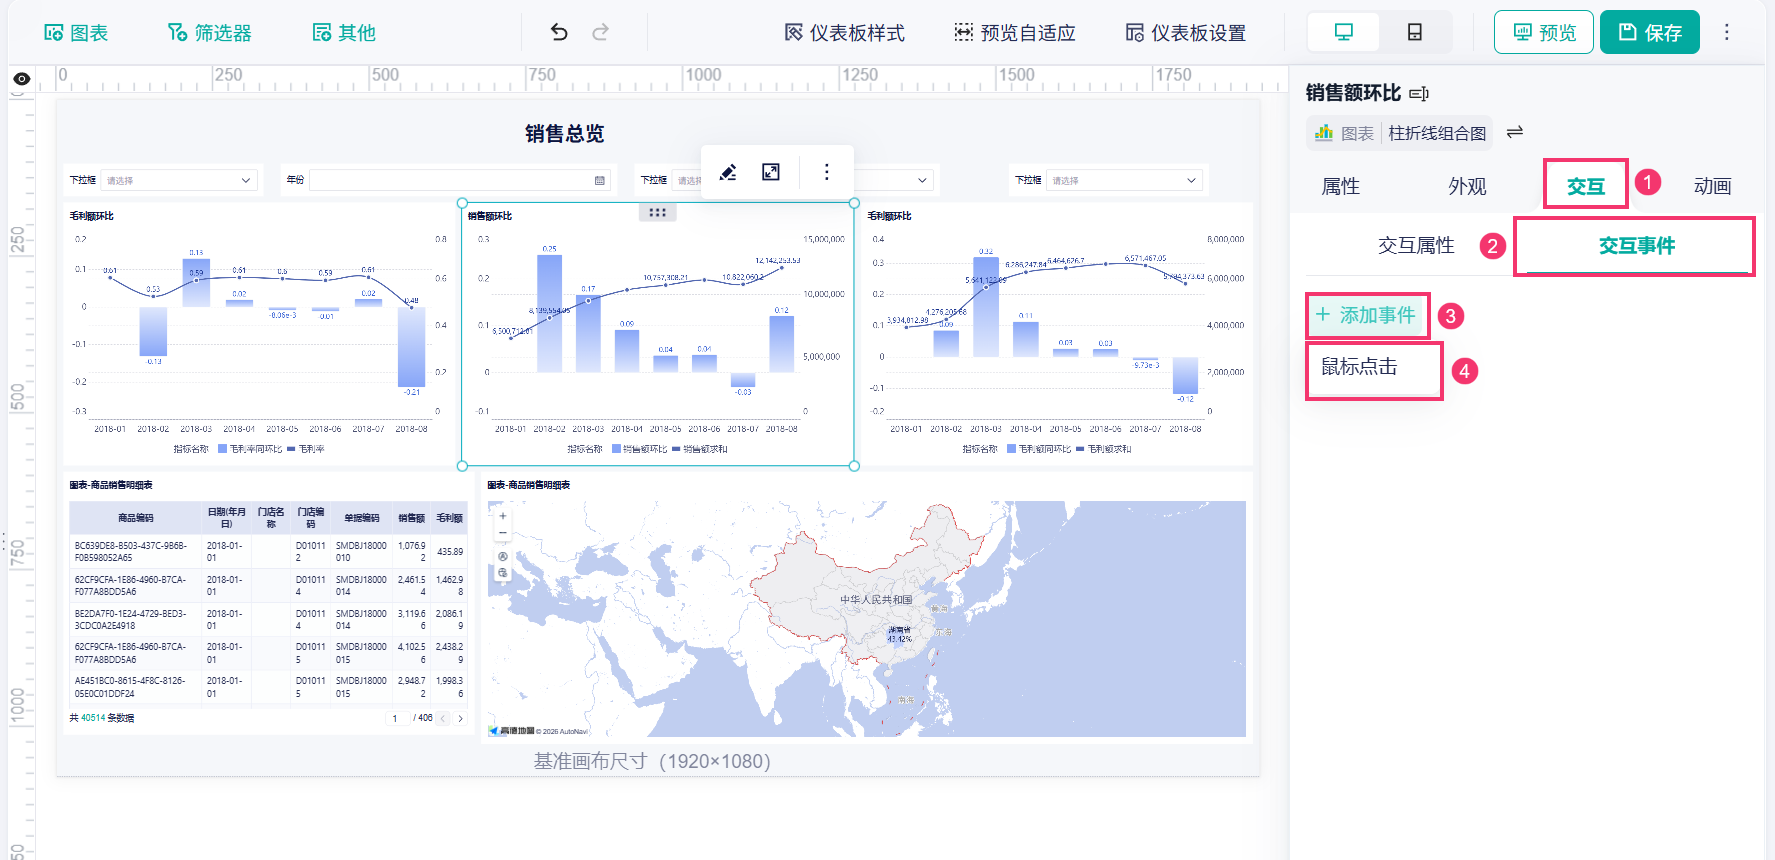Viewport: 1775px width, 860px height.
Task: Switch to the 外观 tab
Action: (1467, 186)
